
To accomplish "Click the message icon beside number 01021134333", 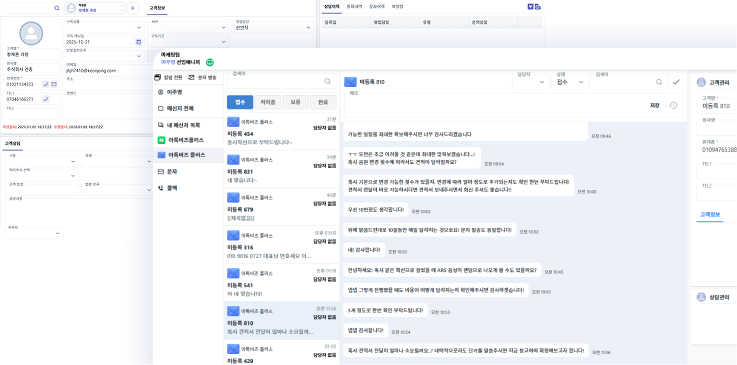I will coord(54,84).
